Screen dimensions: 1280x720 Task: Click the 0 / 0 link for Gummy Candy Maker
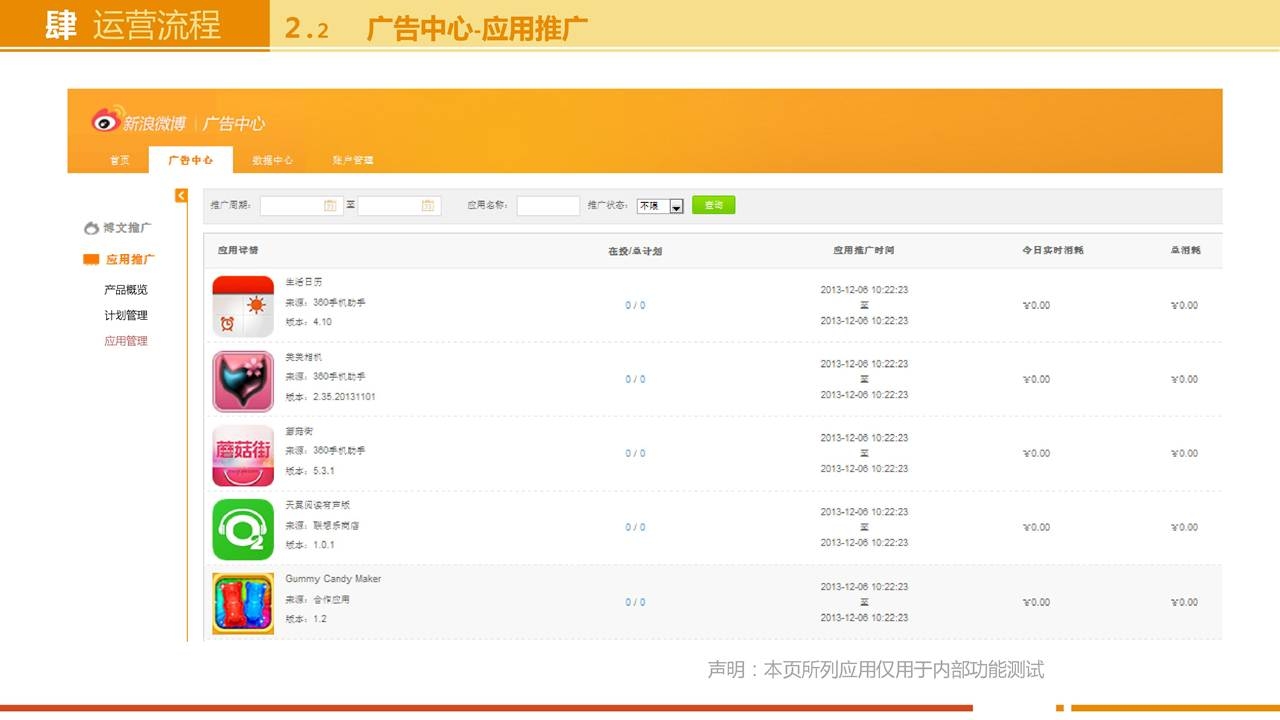635,602
